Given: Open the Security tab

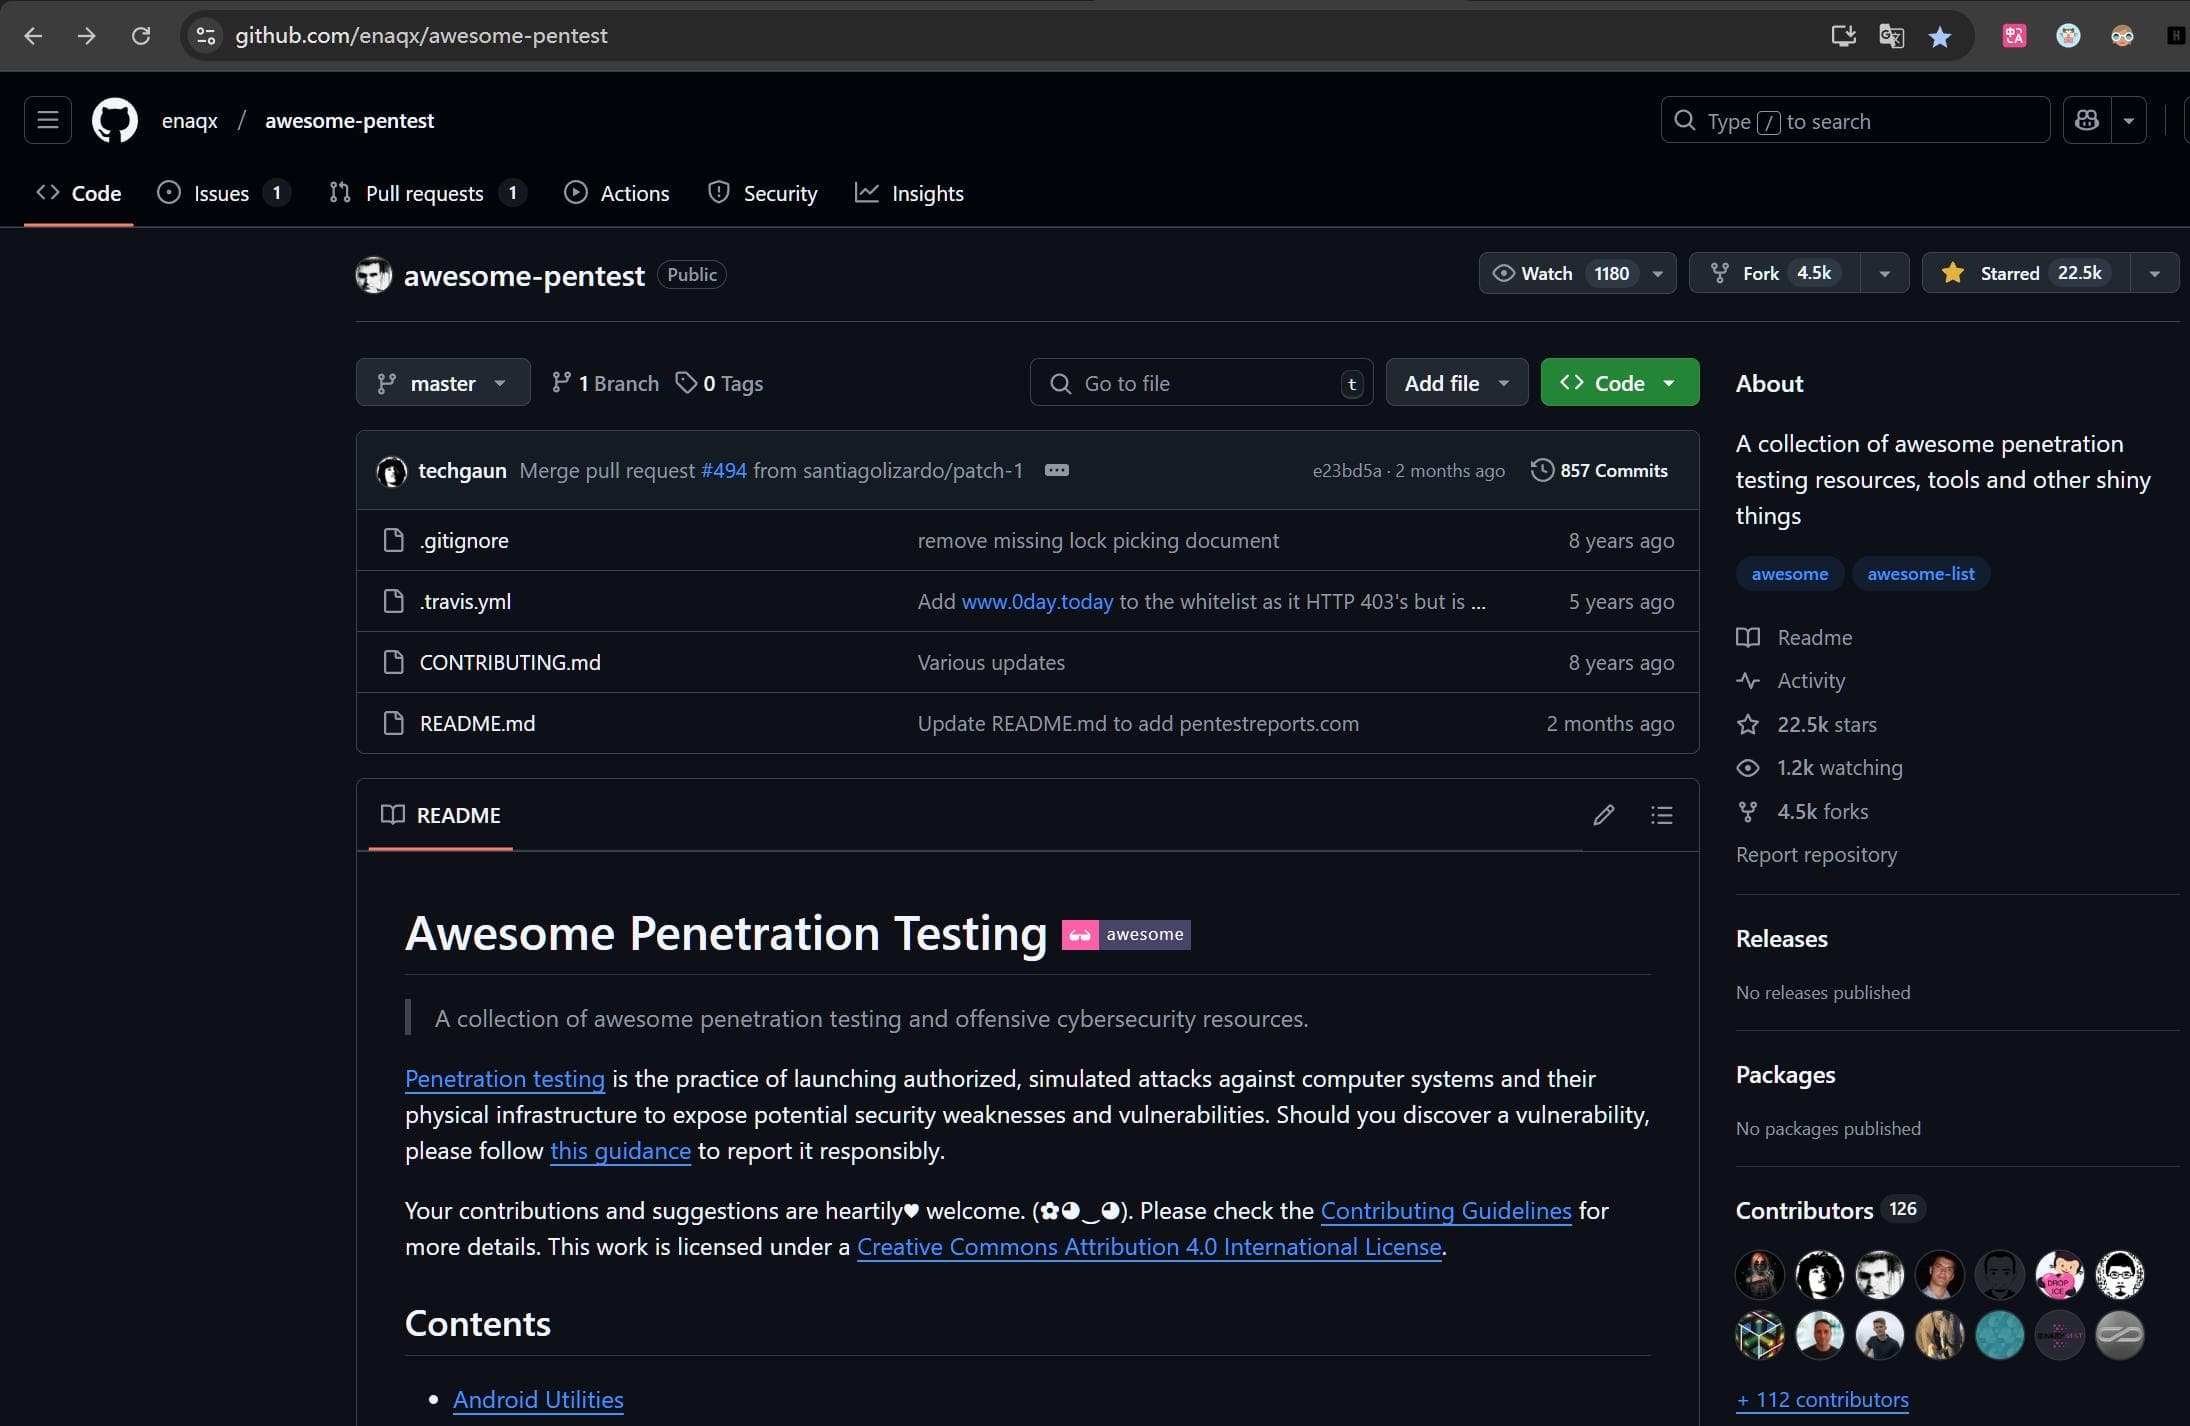Looking at the screenshot, I should 763,193.
